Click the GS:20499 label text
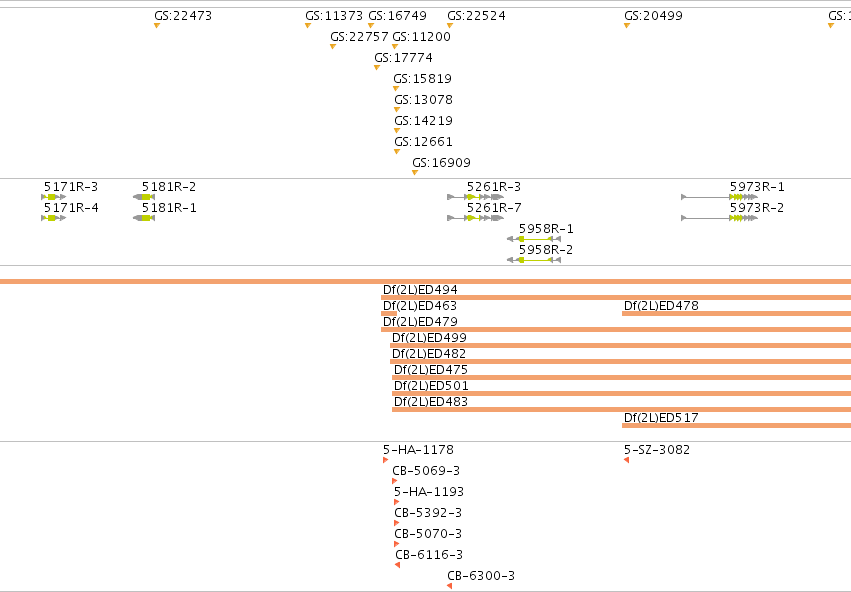 653,16
